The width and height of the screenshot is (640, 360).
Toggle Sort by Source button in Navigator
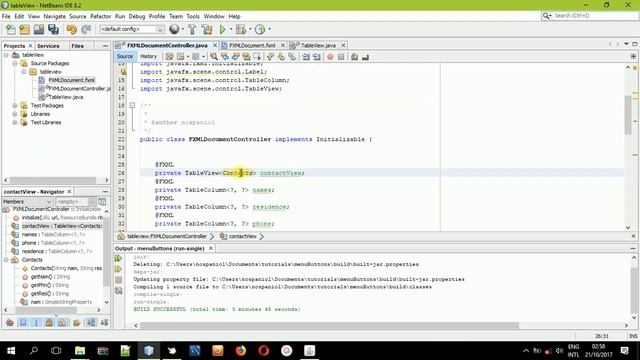(104, 323)
